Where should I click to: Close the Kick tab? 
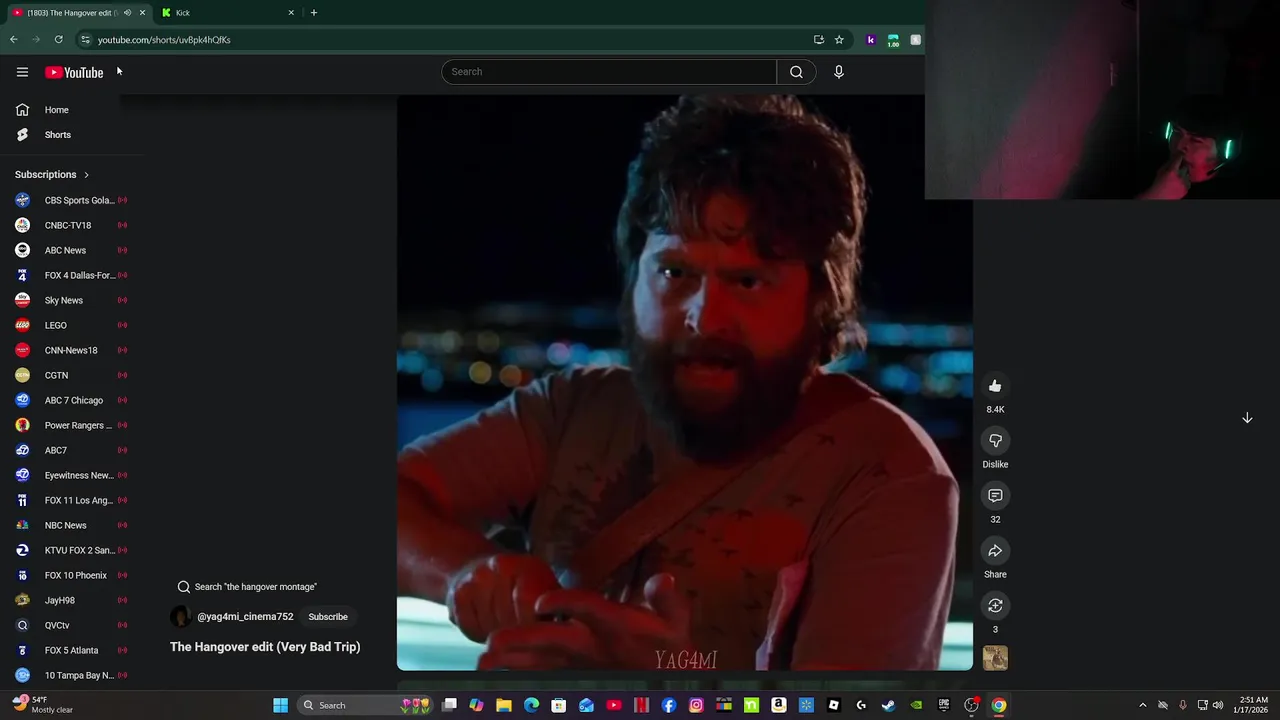pos(291,13)
